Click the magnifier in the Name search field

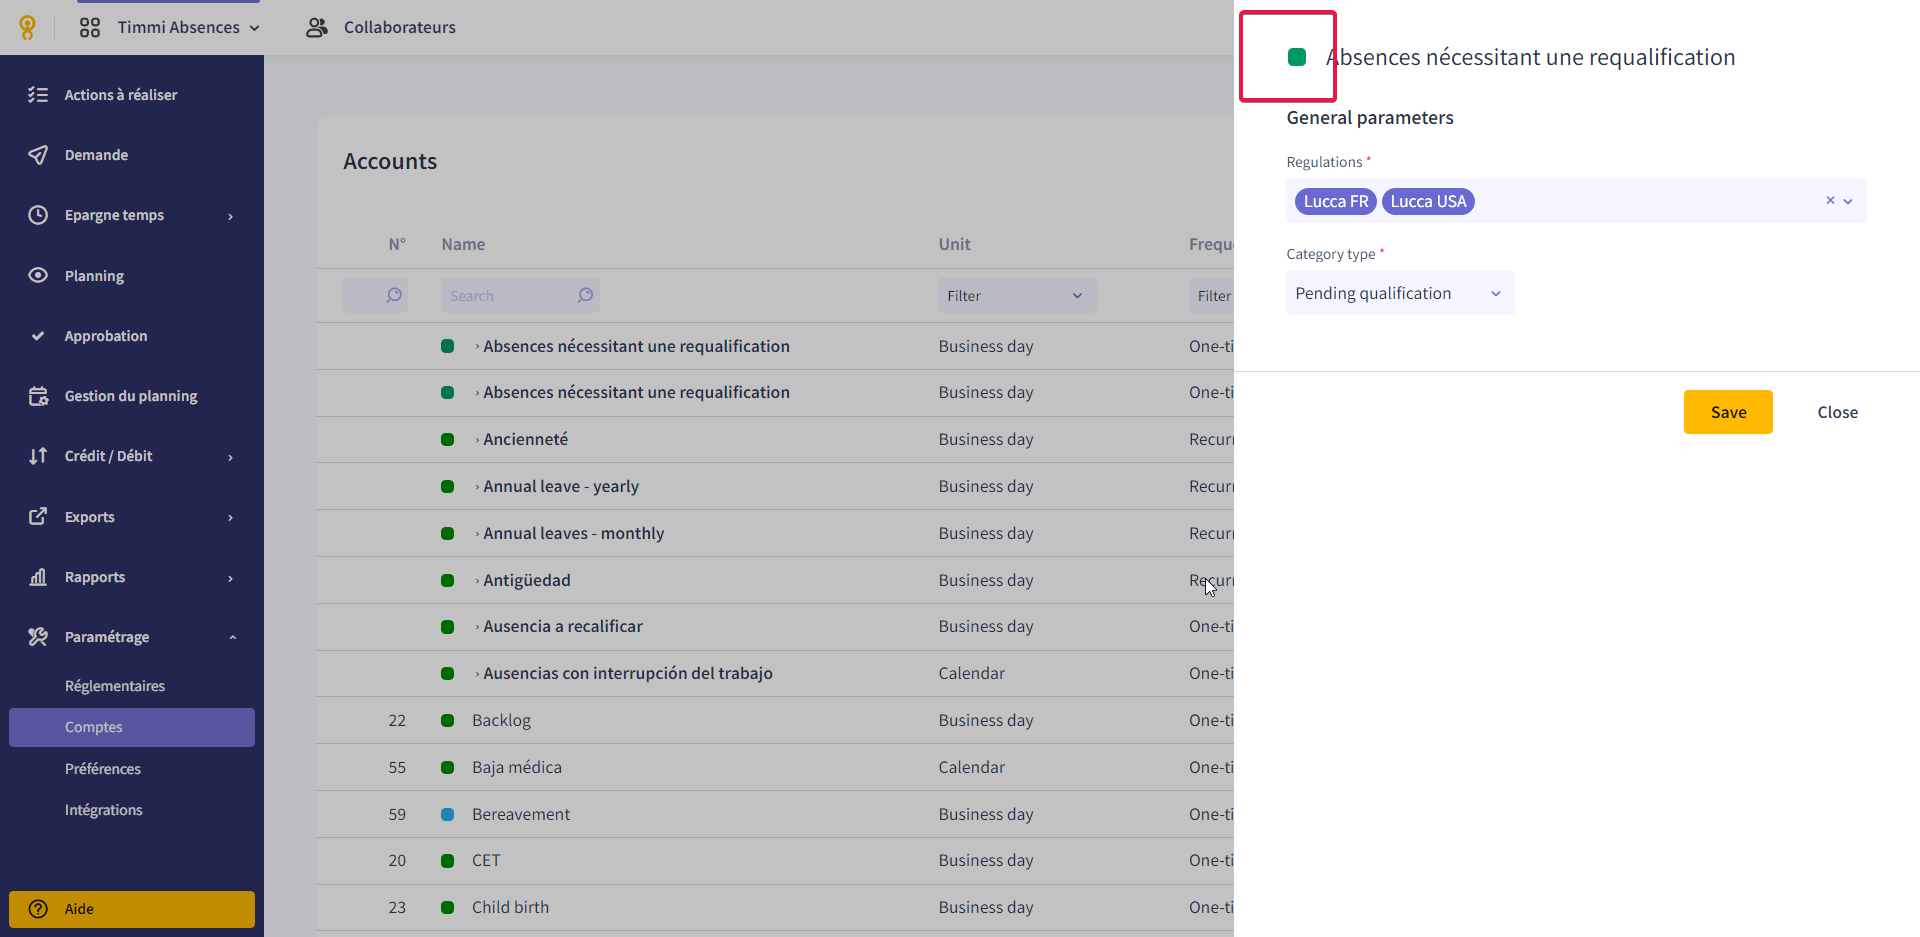click(585, 295)
